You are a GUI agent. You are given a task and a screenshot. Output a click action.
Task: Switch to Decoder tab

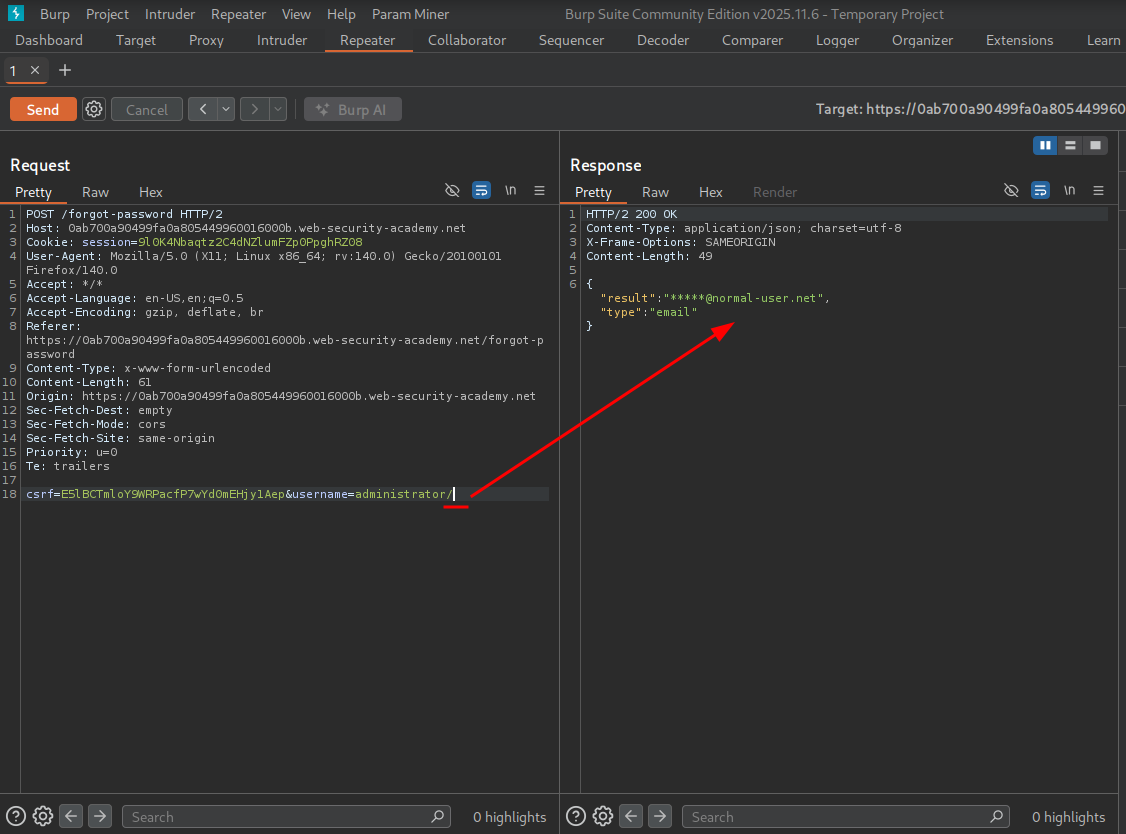pos(663,40)
